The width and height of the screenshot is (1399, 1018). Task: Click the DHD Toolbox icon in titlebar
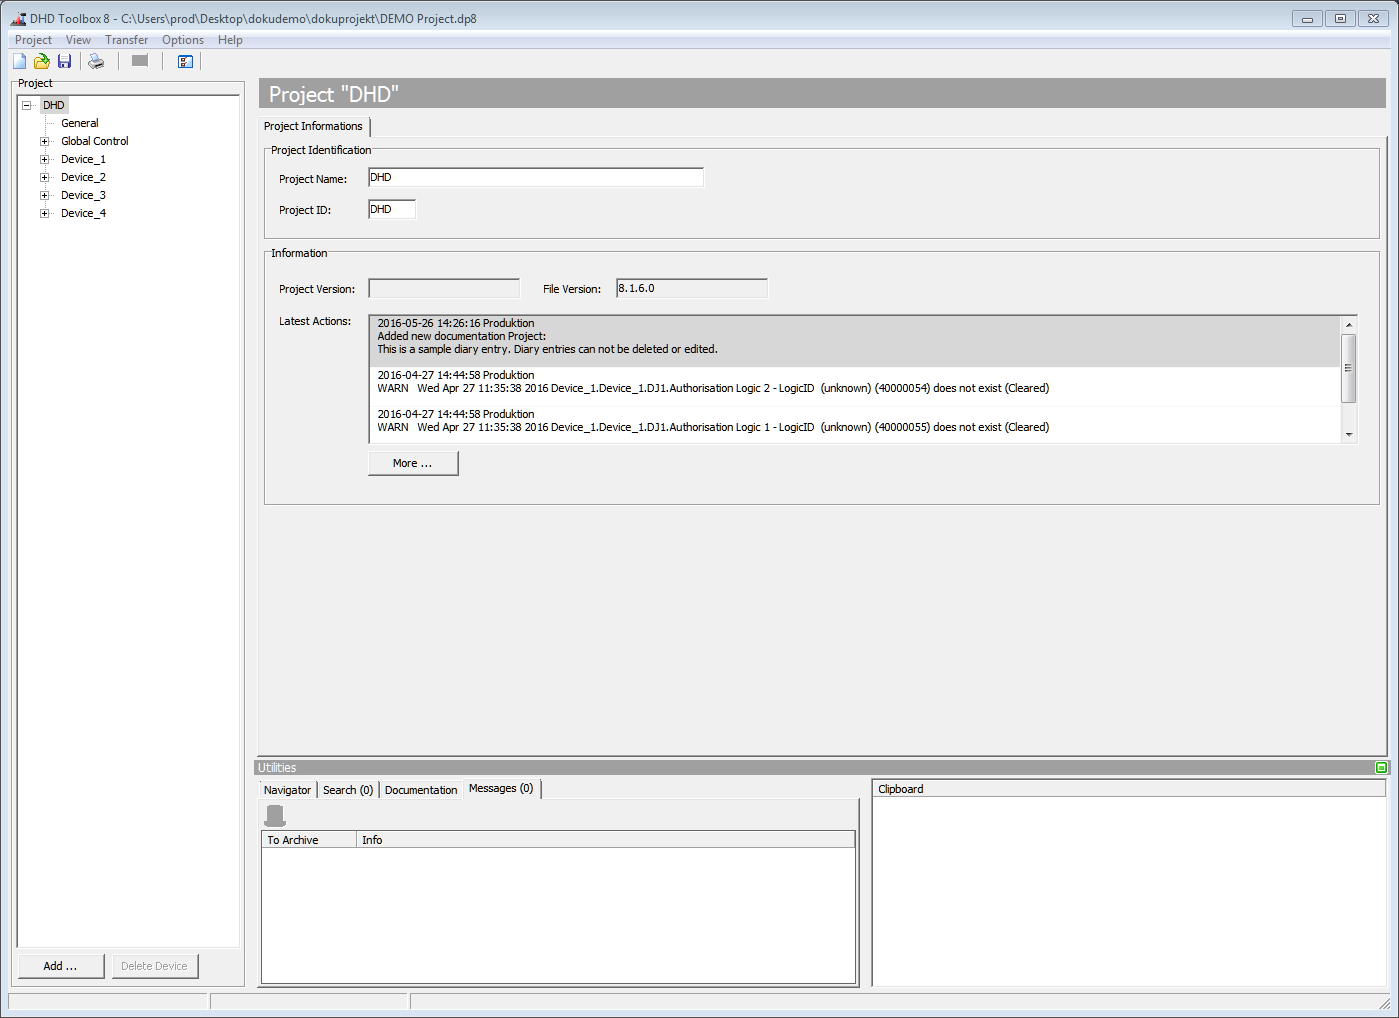(x=18, y=18)
